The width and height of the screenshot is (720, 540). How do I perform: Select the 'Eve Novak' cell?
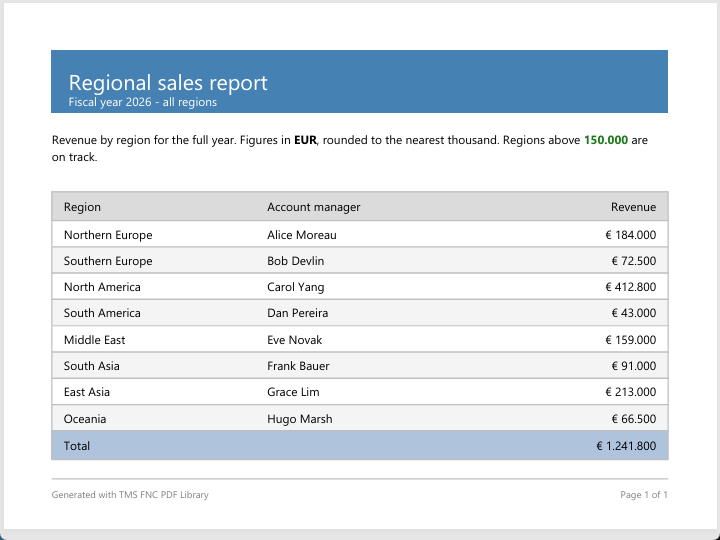pos(295,340)
